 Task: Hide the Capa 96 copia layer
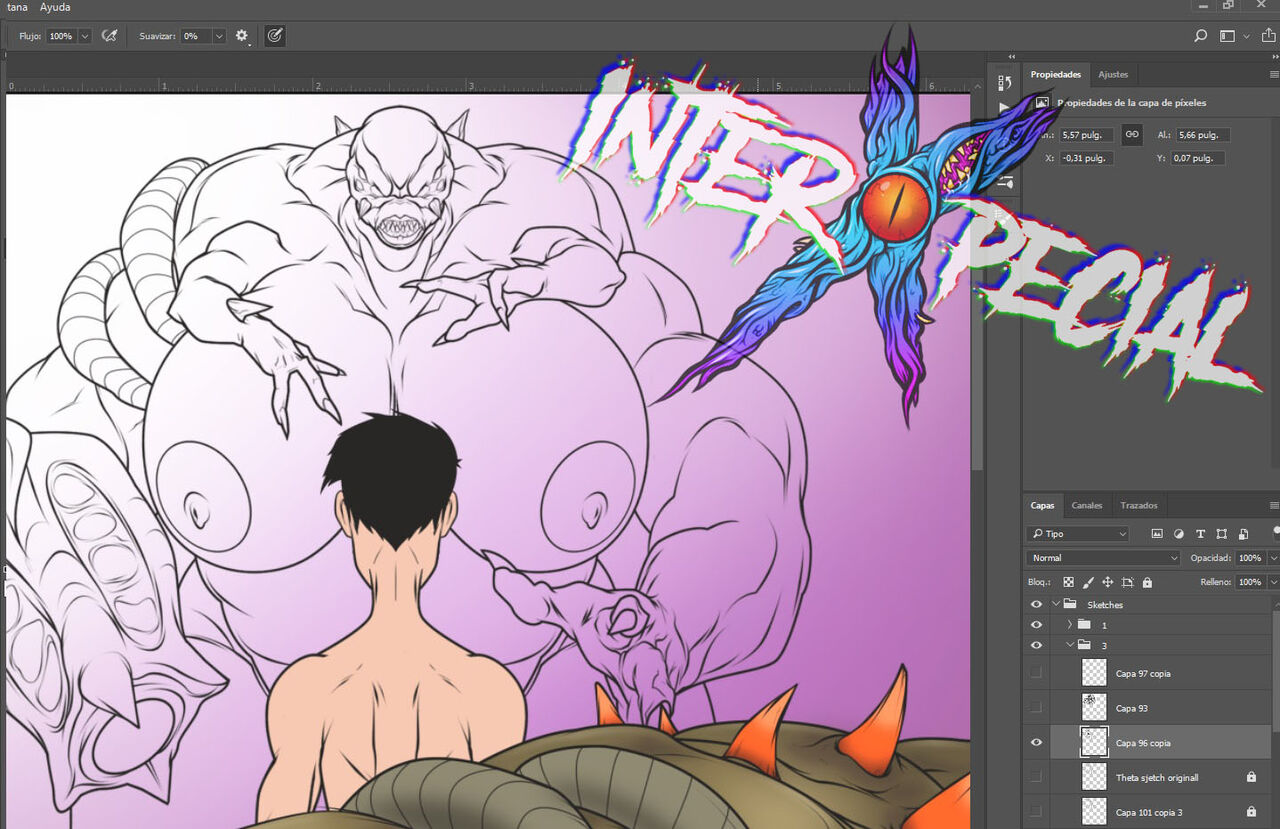(1036, 743)
